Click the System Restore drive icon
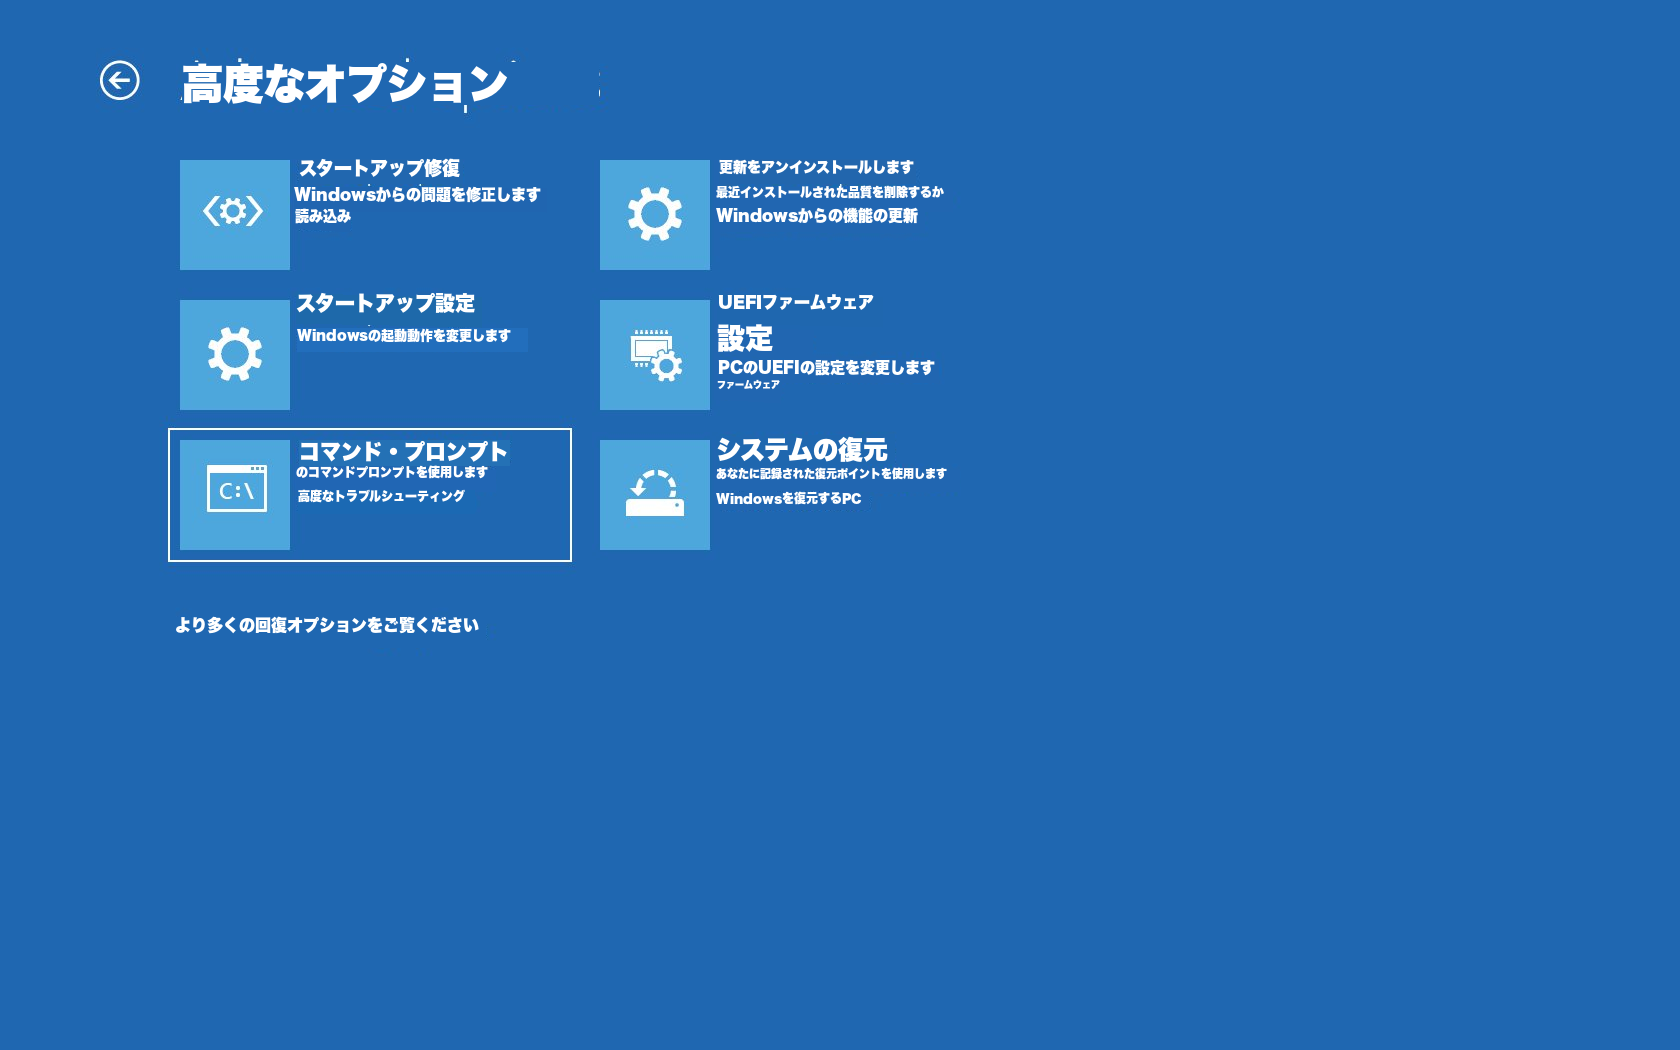This screenshot has height=1050, width=1680. [654, 494]
